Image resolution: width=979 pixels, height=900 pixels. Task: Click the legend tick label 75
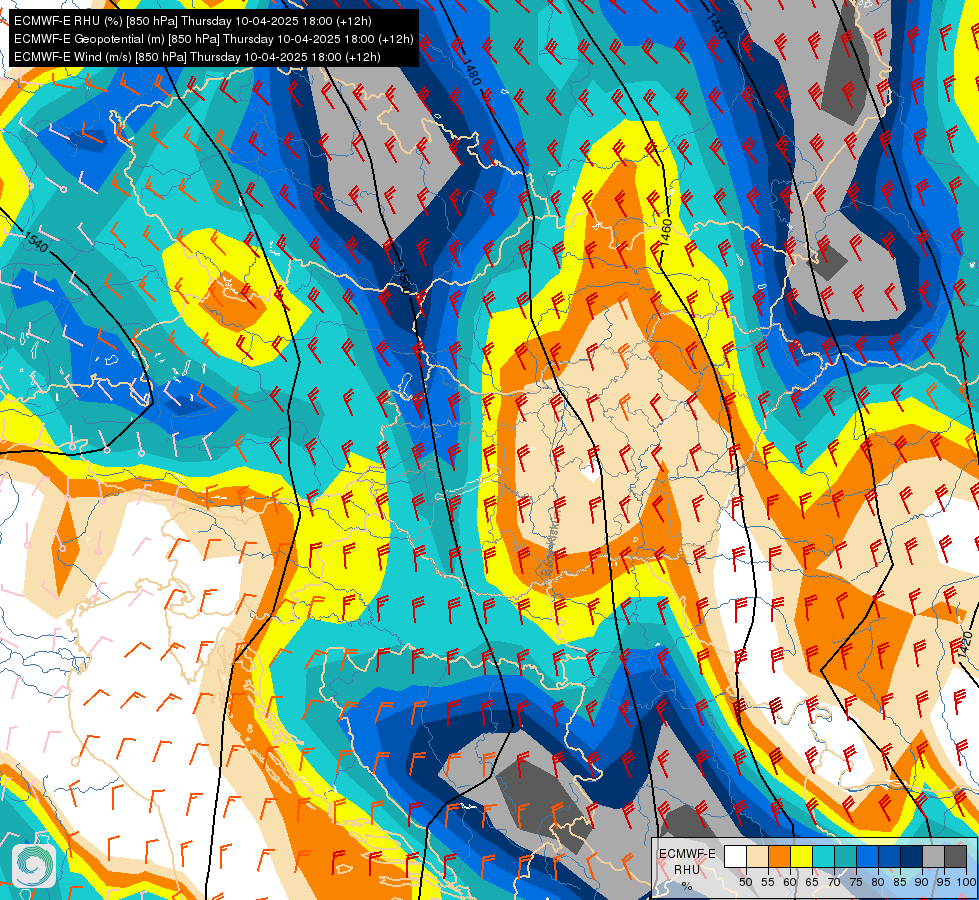[x=856, y=882]
